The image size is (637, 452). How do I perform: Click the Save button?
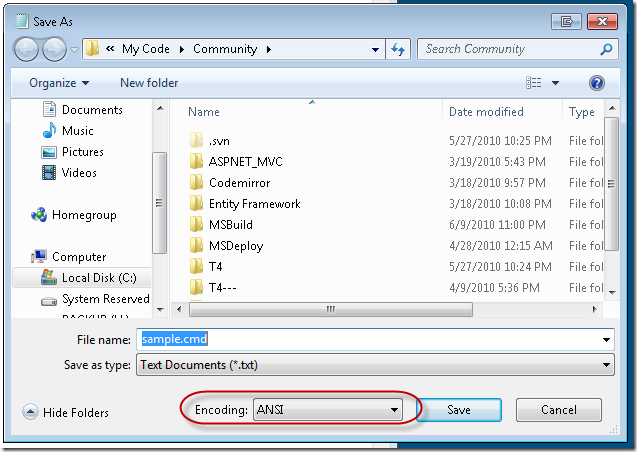pyautogui.click(x=459, y=410)
